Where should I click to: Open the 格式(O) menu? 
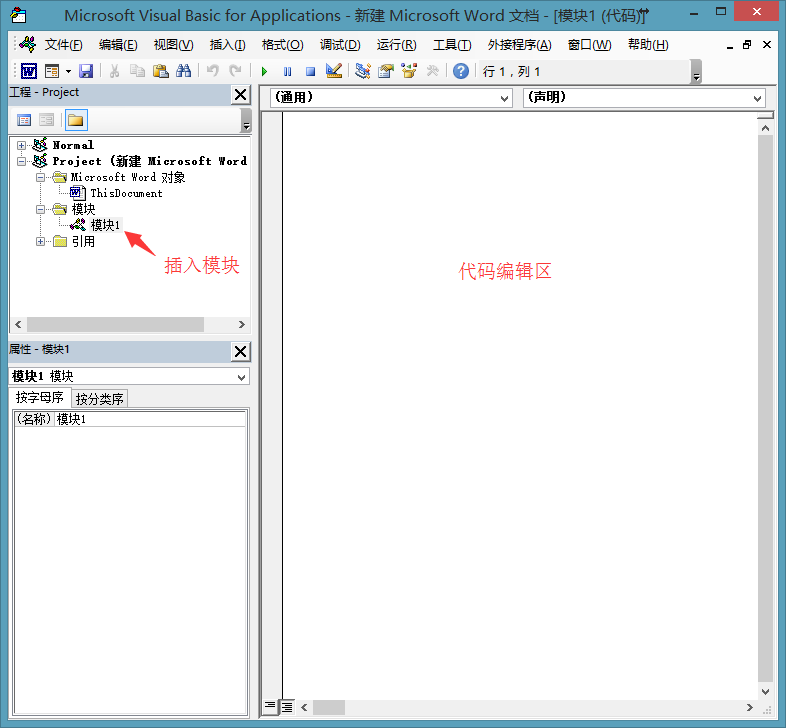pyautogui.click(x=283, y=45)
